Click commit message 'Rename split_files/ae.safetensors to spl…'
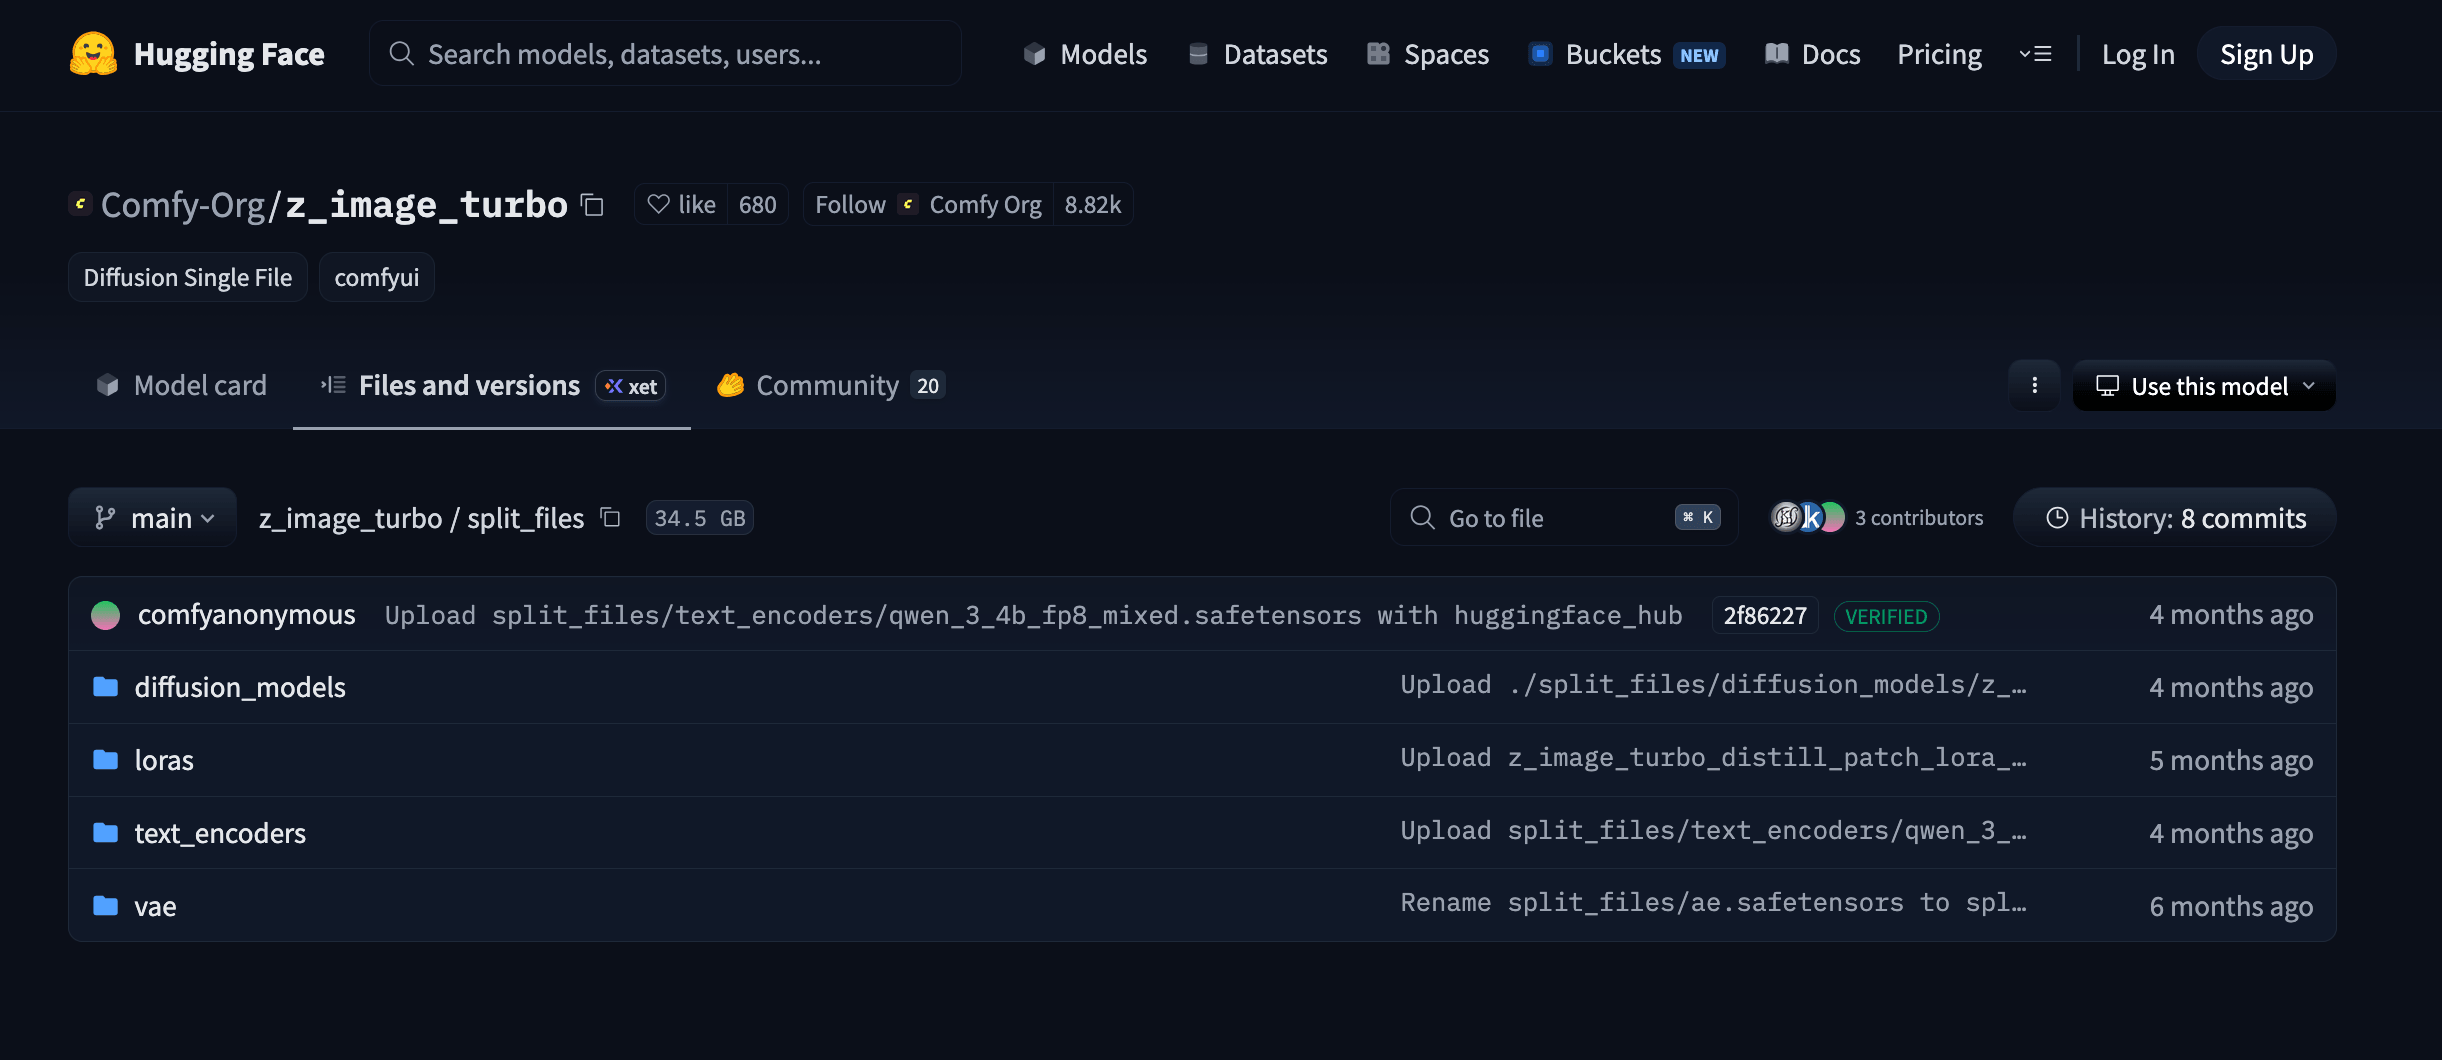Screen dimensions: 2442x1060 [1713, 903]
